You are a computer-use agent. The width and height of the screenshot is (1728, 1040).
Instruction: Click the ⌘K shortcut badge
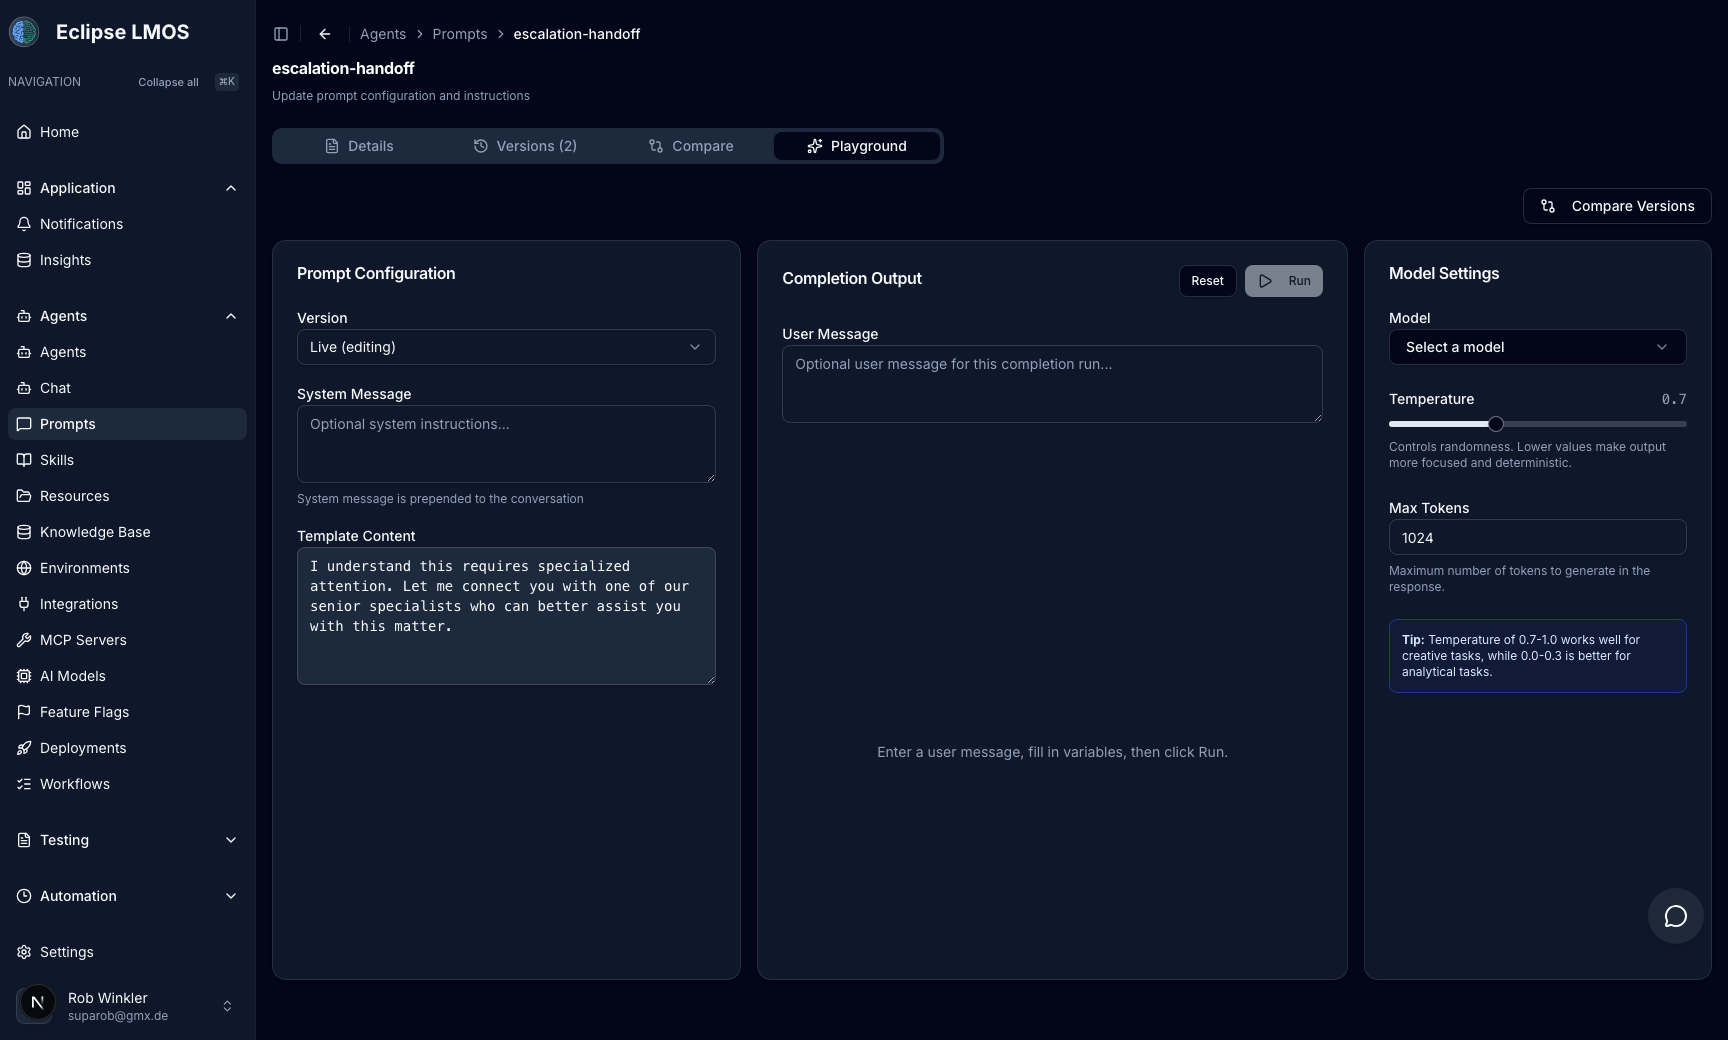point(227,82)
